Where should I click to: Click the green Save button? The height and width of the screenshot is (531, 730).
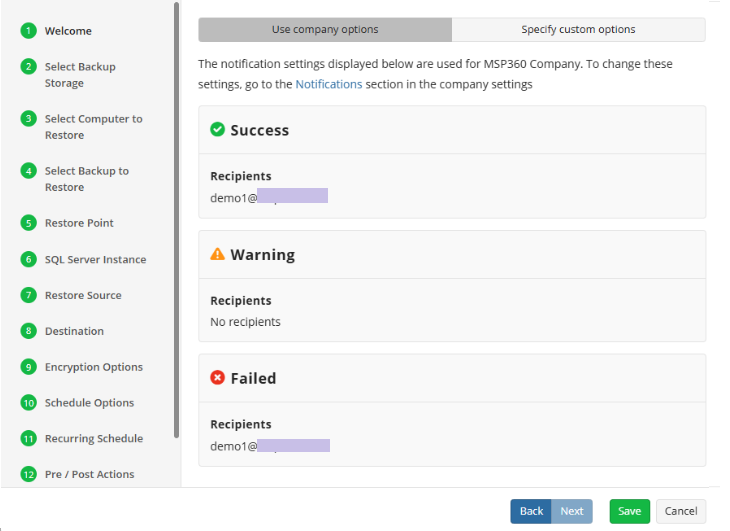tap(629, 511)
